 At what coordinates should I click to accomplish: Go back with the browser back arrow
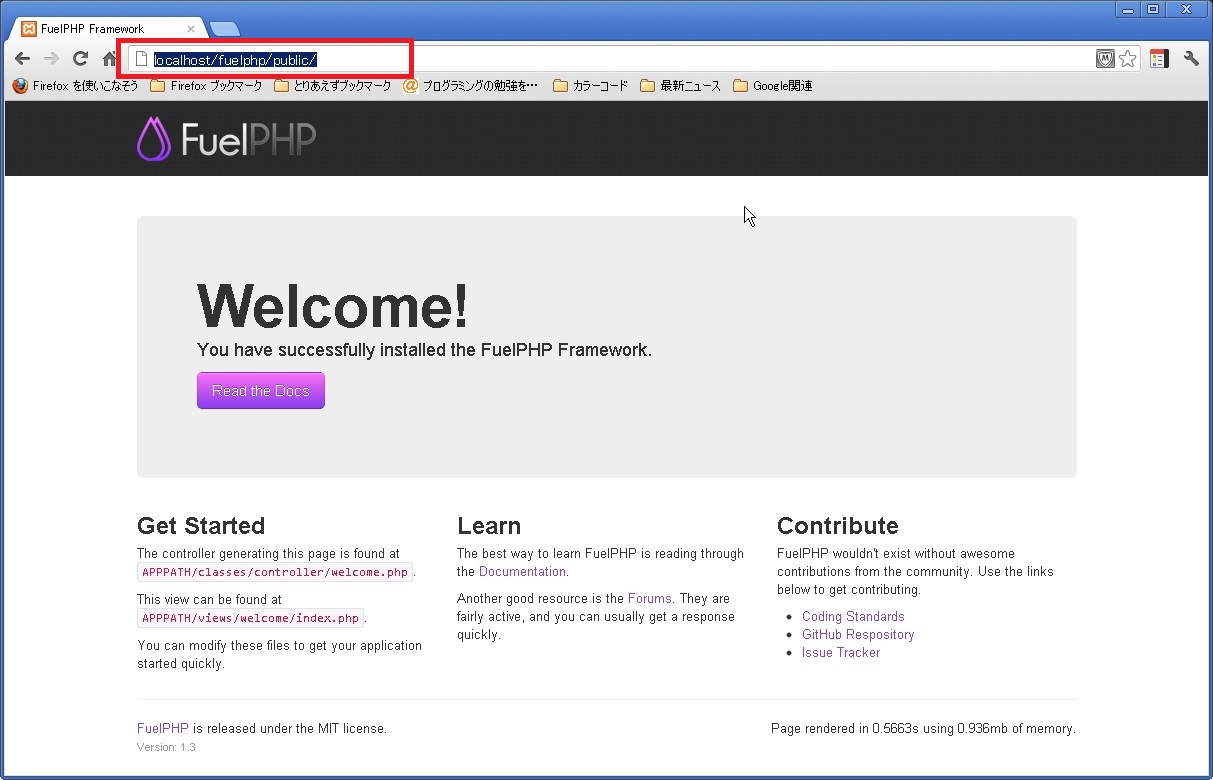tap(22, 59)
